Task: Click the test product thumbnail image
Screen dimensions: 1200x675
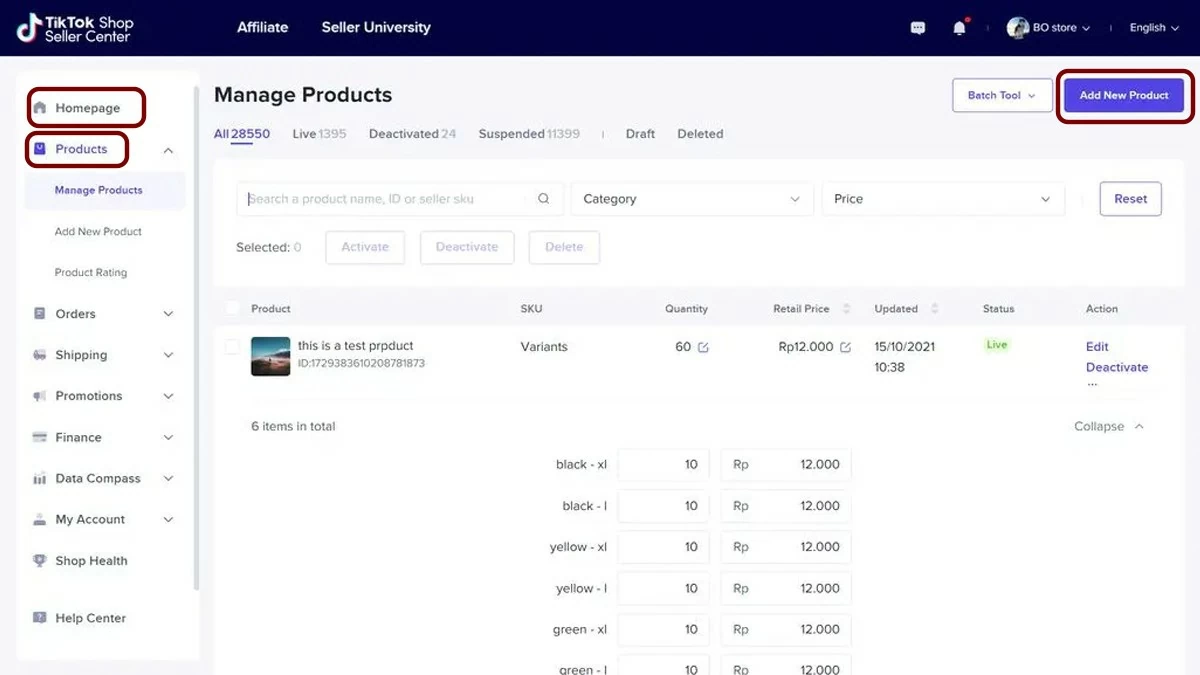Action: pos(270,356)
